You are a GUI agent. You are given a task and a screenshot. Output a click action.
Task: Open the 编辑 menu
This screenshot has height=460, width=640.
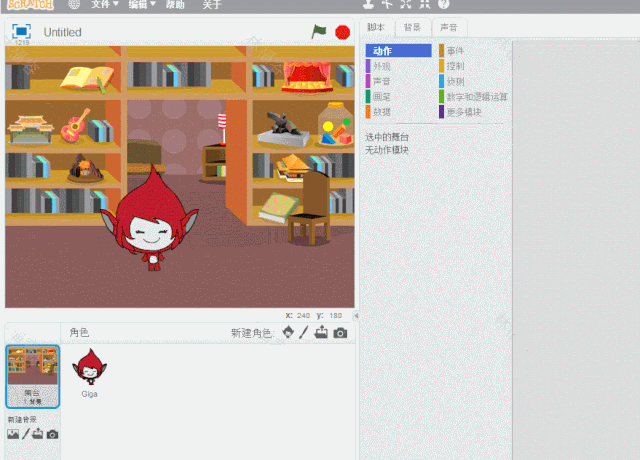pyautogui.click(x=141, y=4)
